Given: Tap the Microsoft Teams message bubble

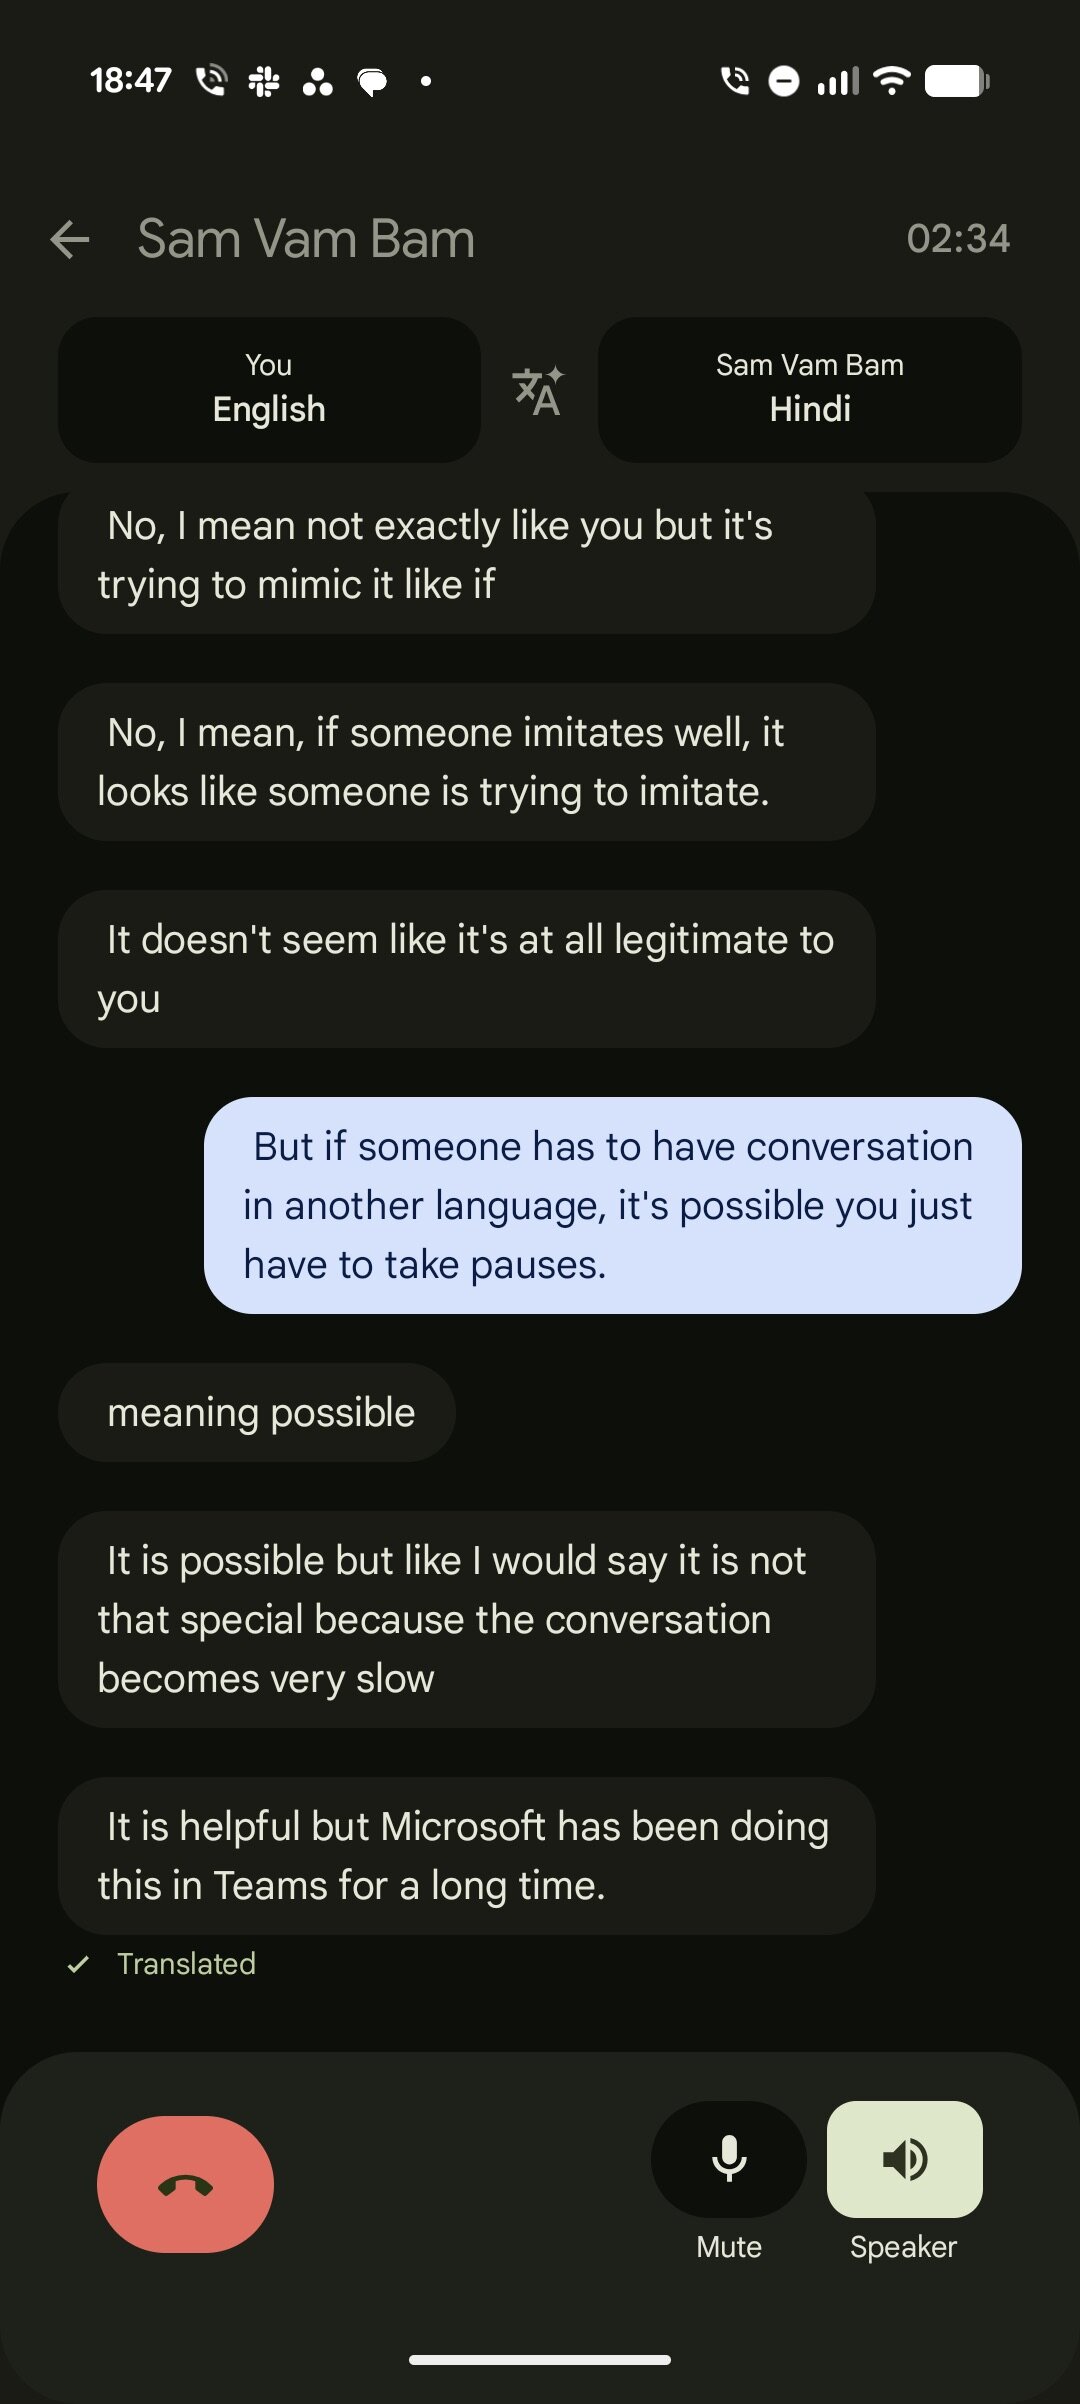Looking at the screenshot, I should 466,1856.
